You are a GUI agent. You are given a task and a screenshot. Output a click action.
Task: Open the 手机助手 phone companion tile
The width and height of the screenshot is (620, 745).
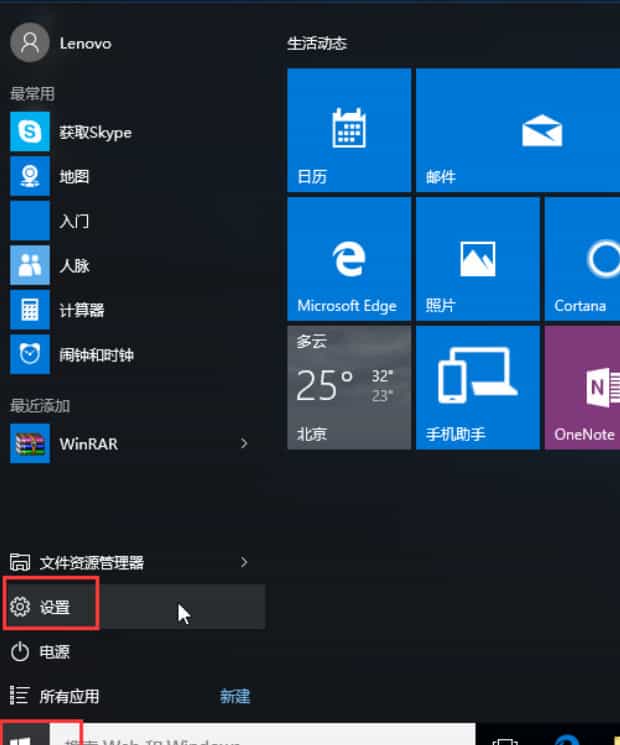477,388
